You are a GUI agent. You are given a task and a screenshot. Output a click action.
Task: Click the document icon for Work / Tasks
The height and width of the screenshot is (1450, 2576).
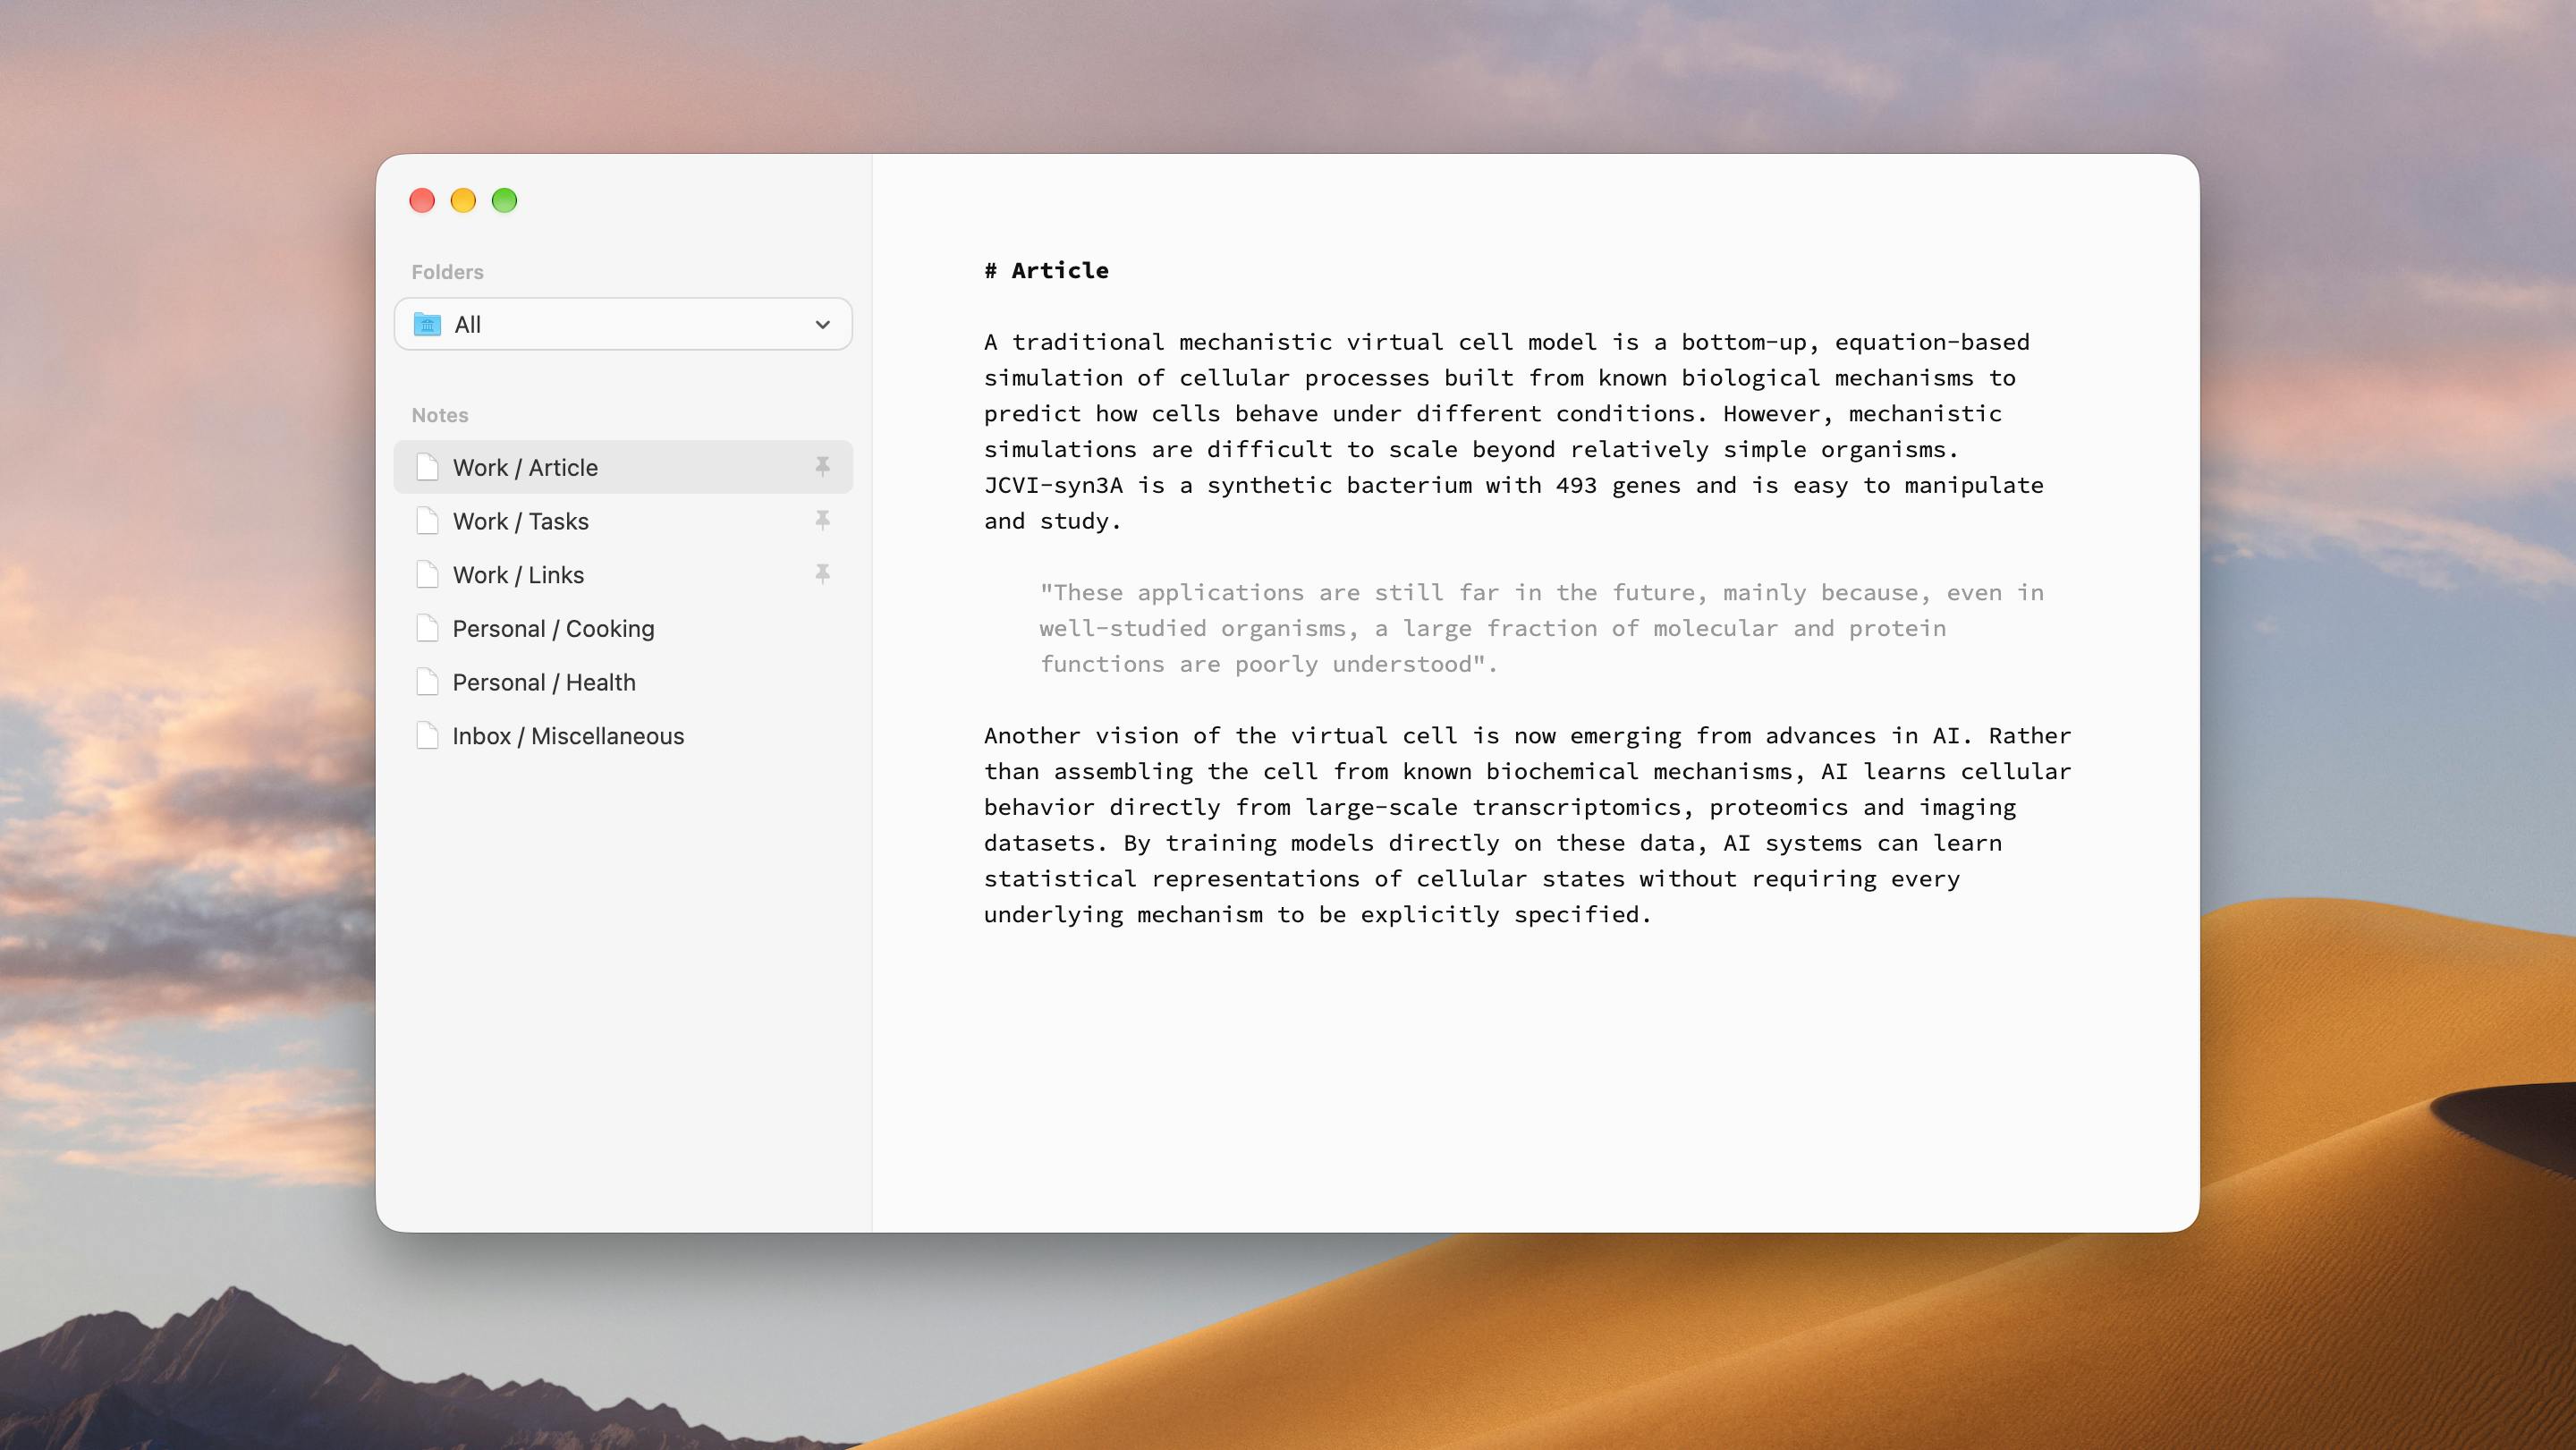pyautogui.click(x=427, y=521)
